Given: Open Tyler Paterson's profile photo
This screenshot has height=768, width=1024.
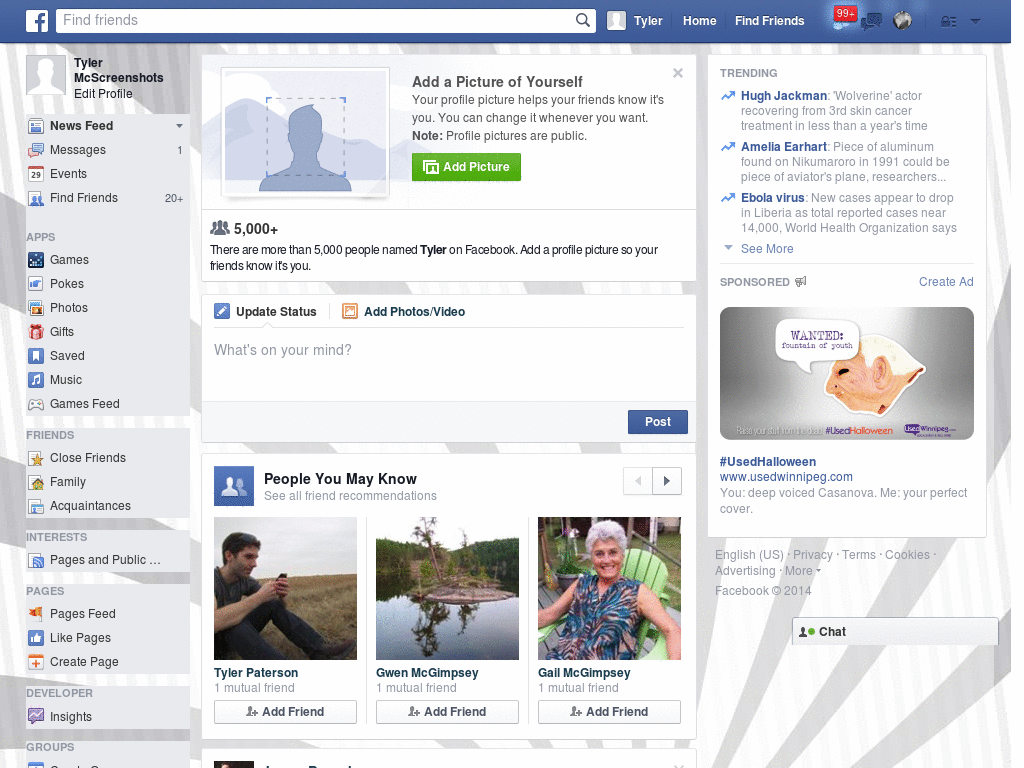Looking at the screenshot, I should tap(285, 588).
